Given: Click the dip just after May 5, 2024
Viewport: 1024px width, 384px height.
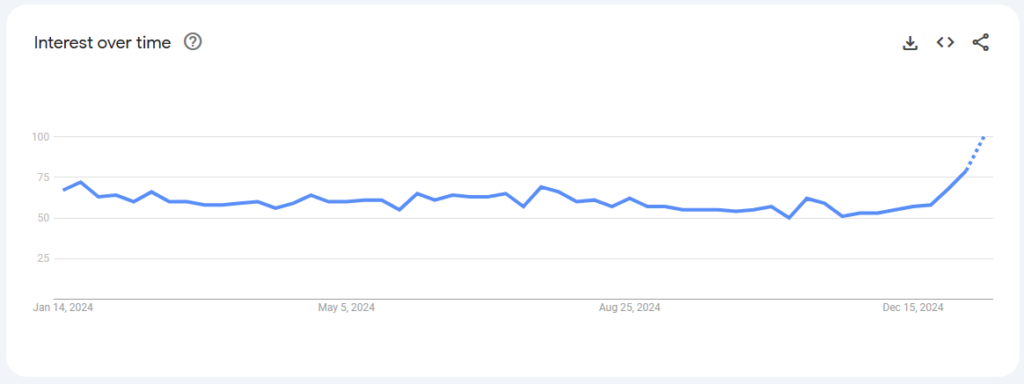Looking at the screenshot, I should pyautogui.click(x=400, y=210).
